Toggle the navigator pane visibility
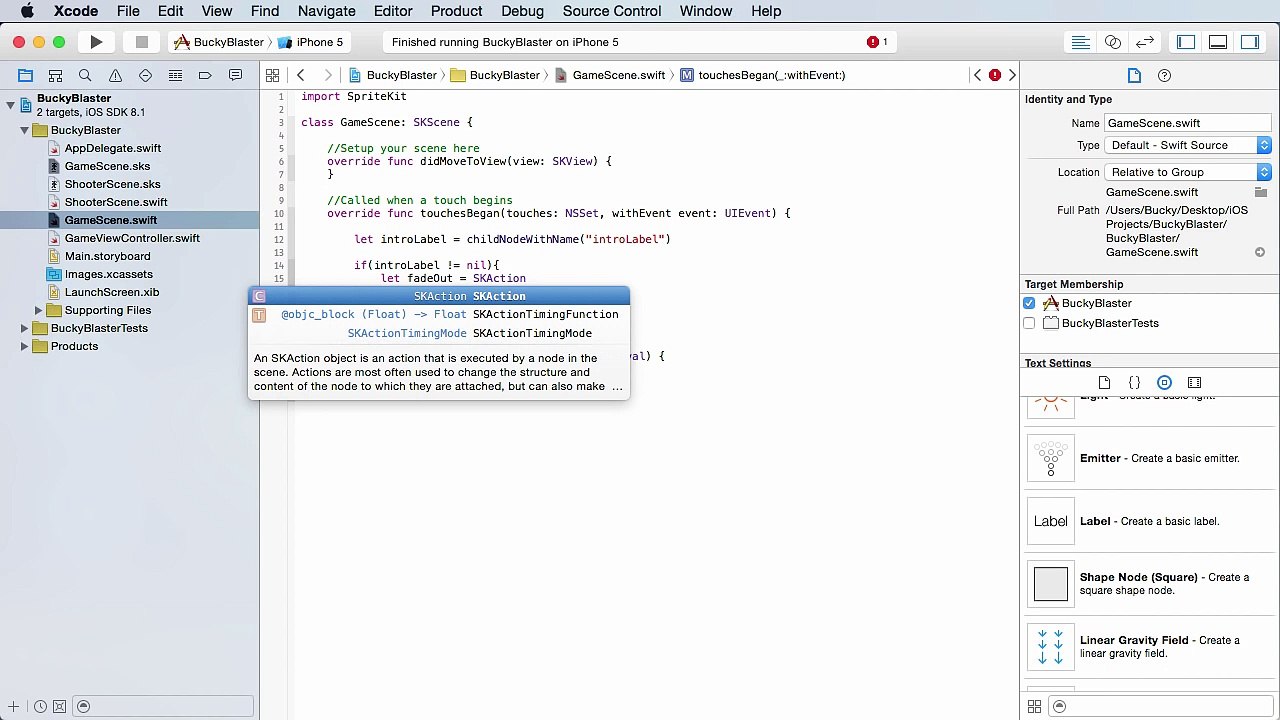This screenshot has height=720, width=1280. point(1186,42)
